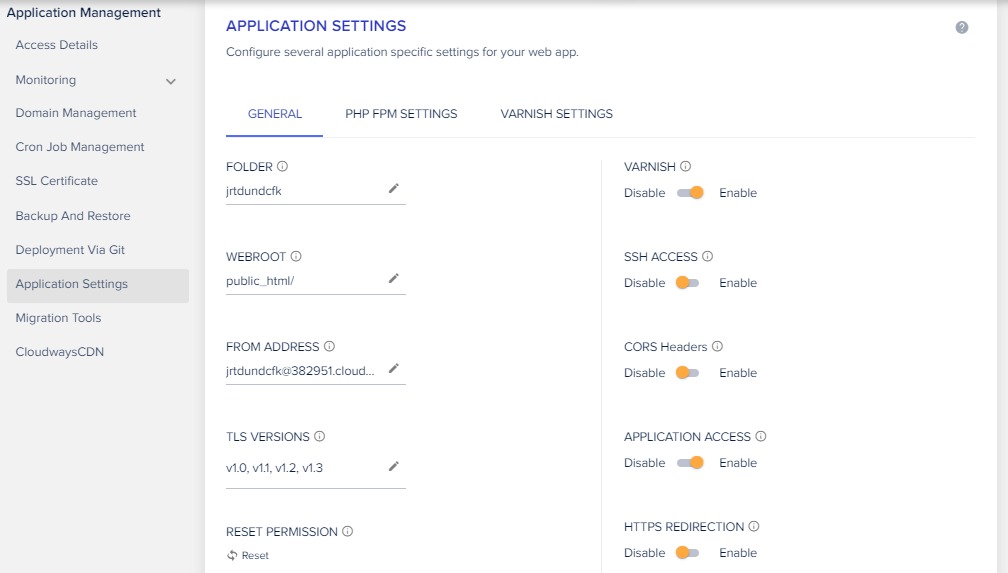The image size is (1008, 573).
Task: Toggle the APPLICATION ACCESS switch
Action: pos(691,463)
